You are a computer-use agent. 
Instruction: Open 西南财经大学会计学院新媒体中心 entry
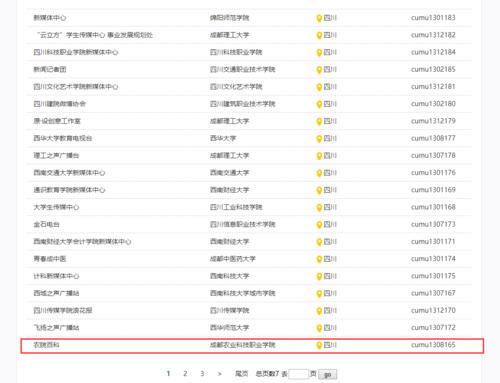(82, 242)
